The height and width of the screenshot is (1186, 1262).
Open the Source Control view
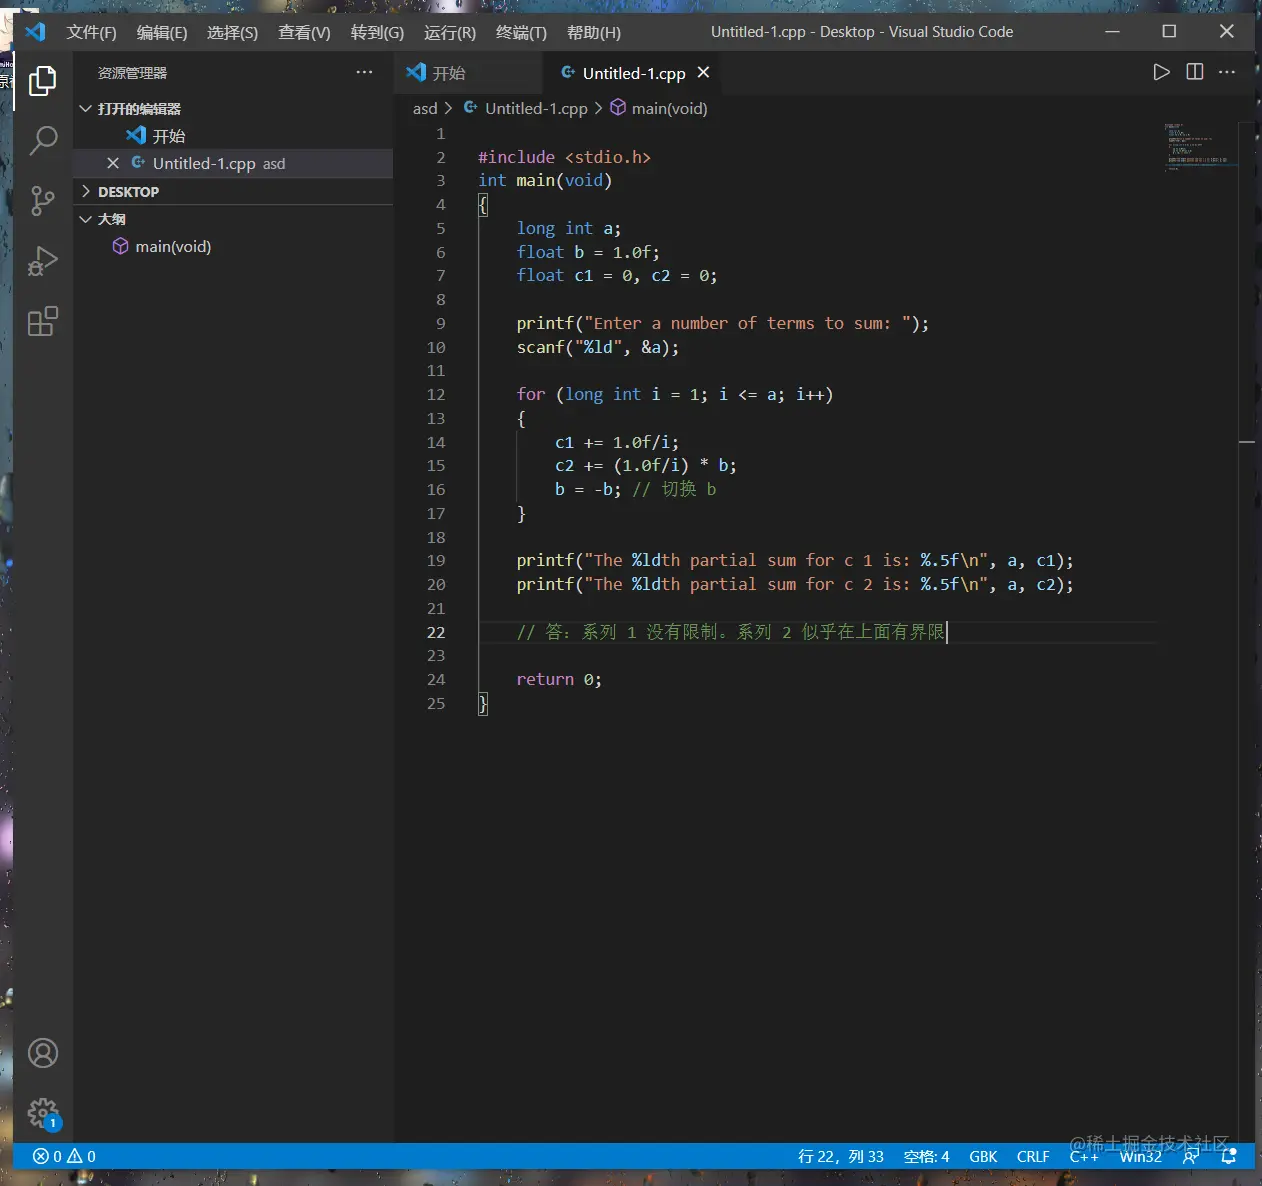click(x=42, y=201)
